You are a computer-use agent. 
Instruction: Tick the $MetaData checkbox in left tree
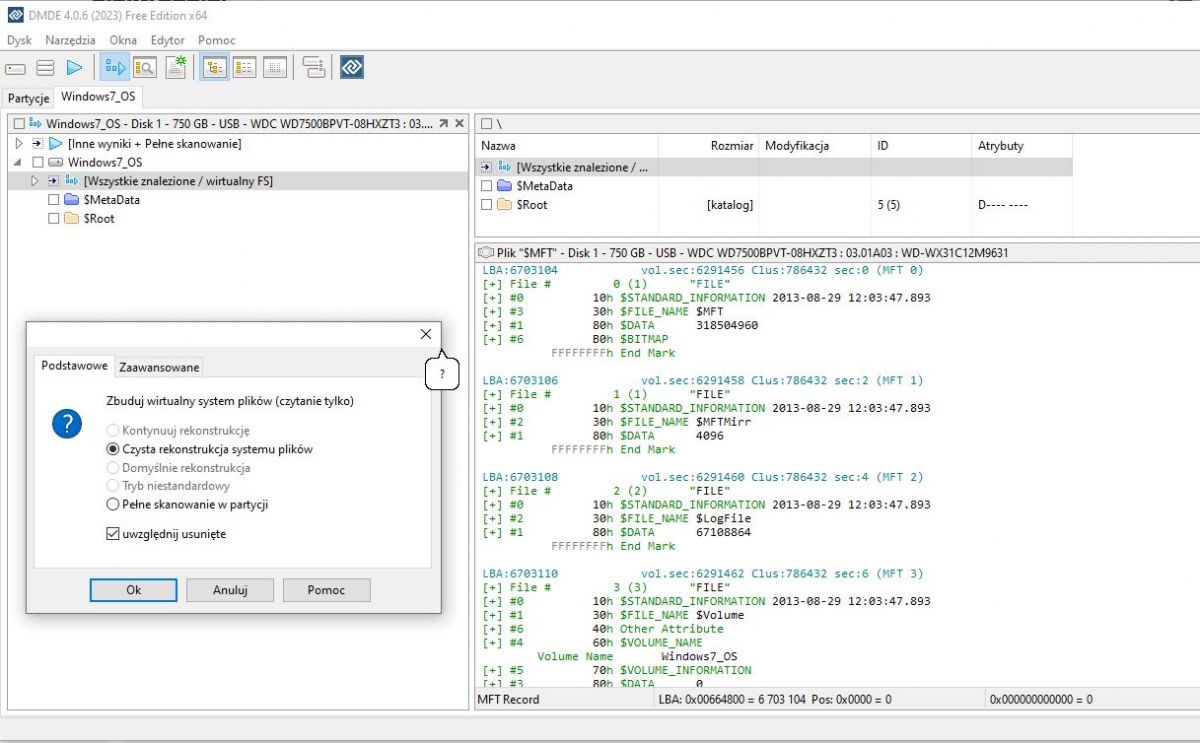[x=54, y=200]
